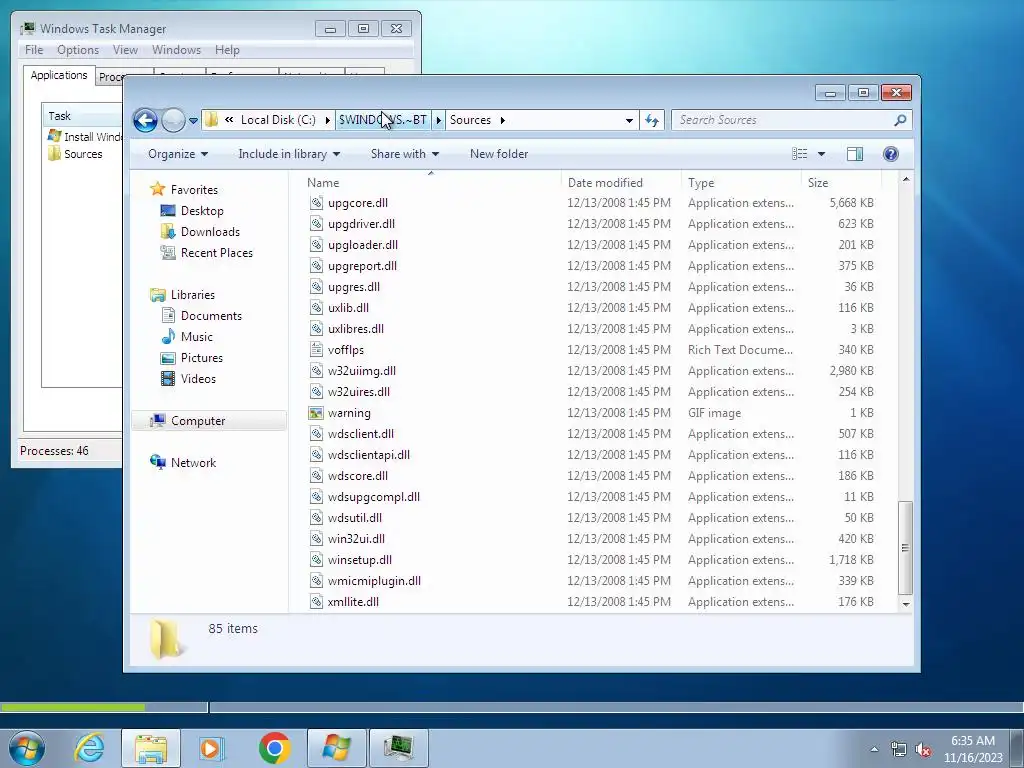Select upgcore.dll file icon
This screenshot has width=1024, height=768.
[x=317, y=203]
